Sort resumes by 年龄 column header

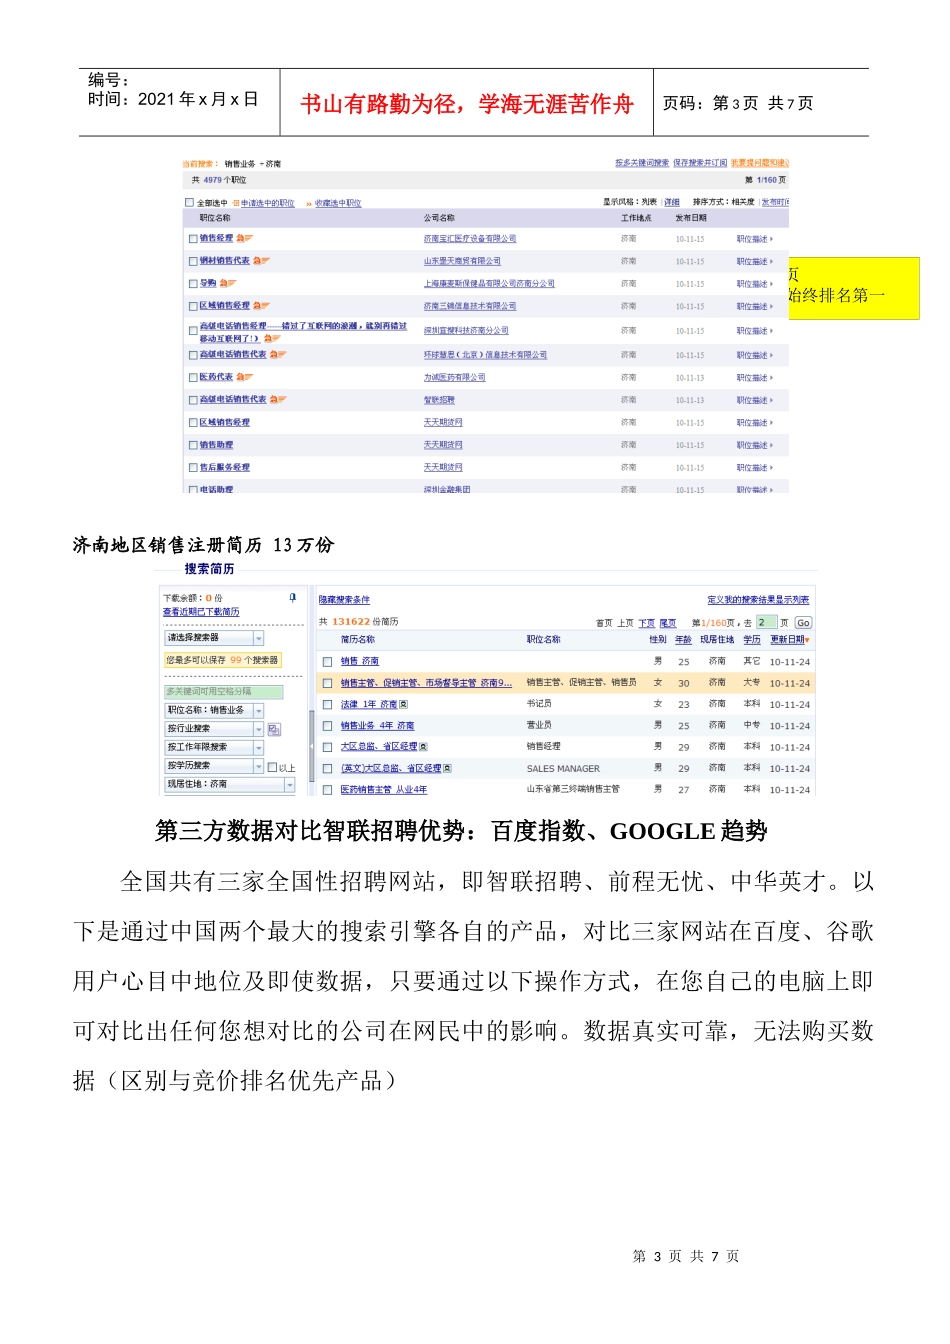683,640
